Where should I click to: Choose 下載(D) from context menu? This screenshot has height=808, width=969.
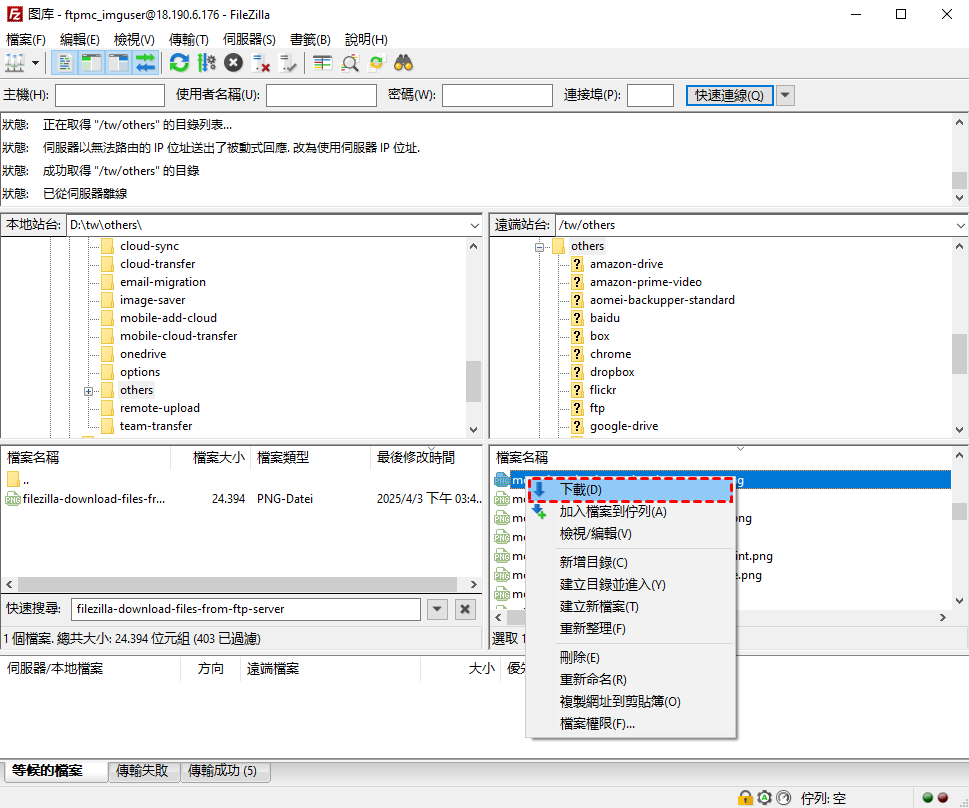[630, 490]
